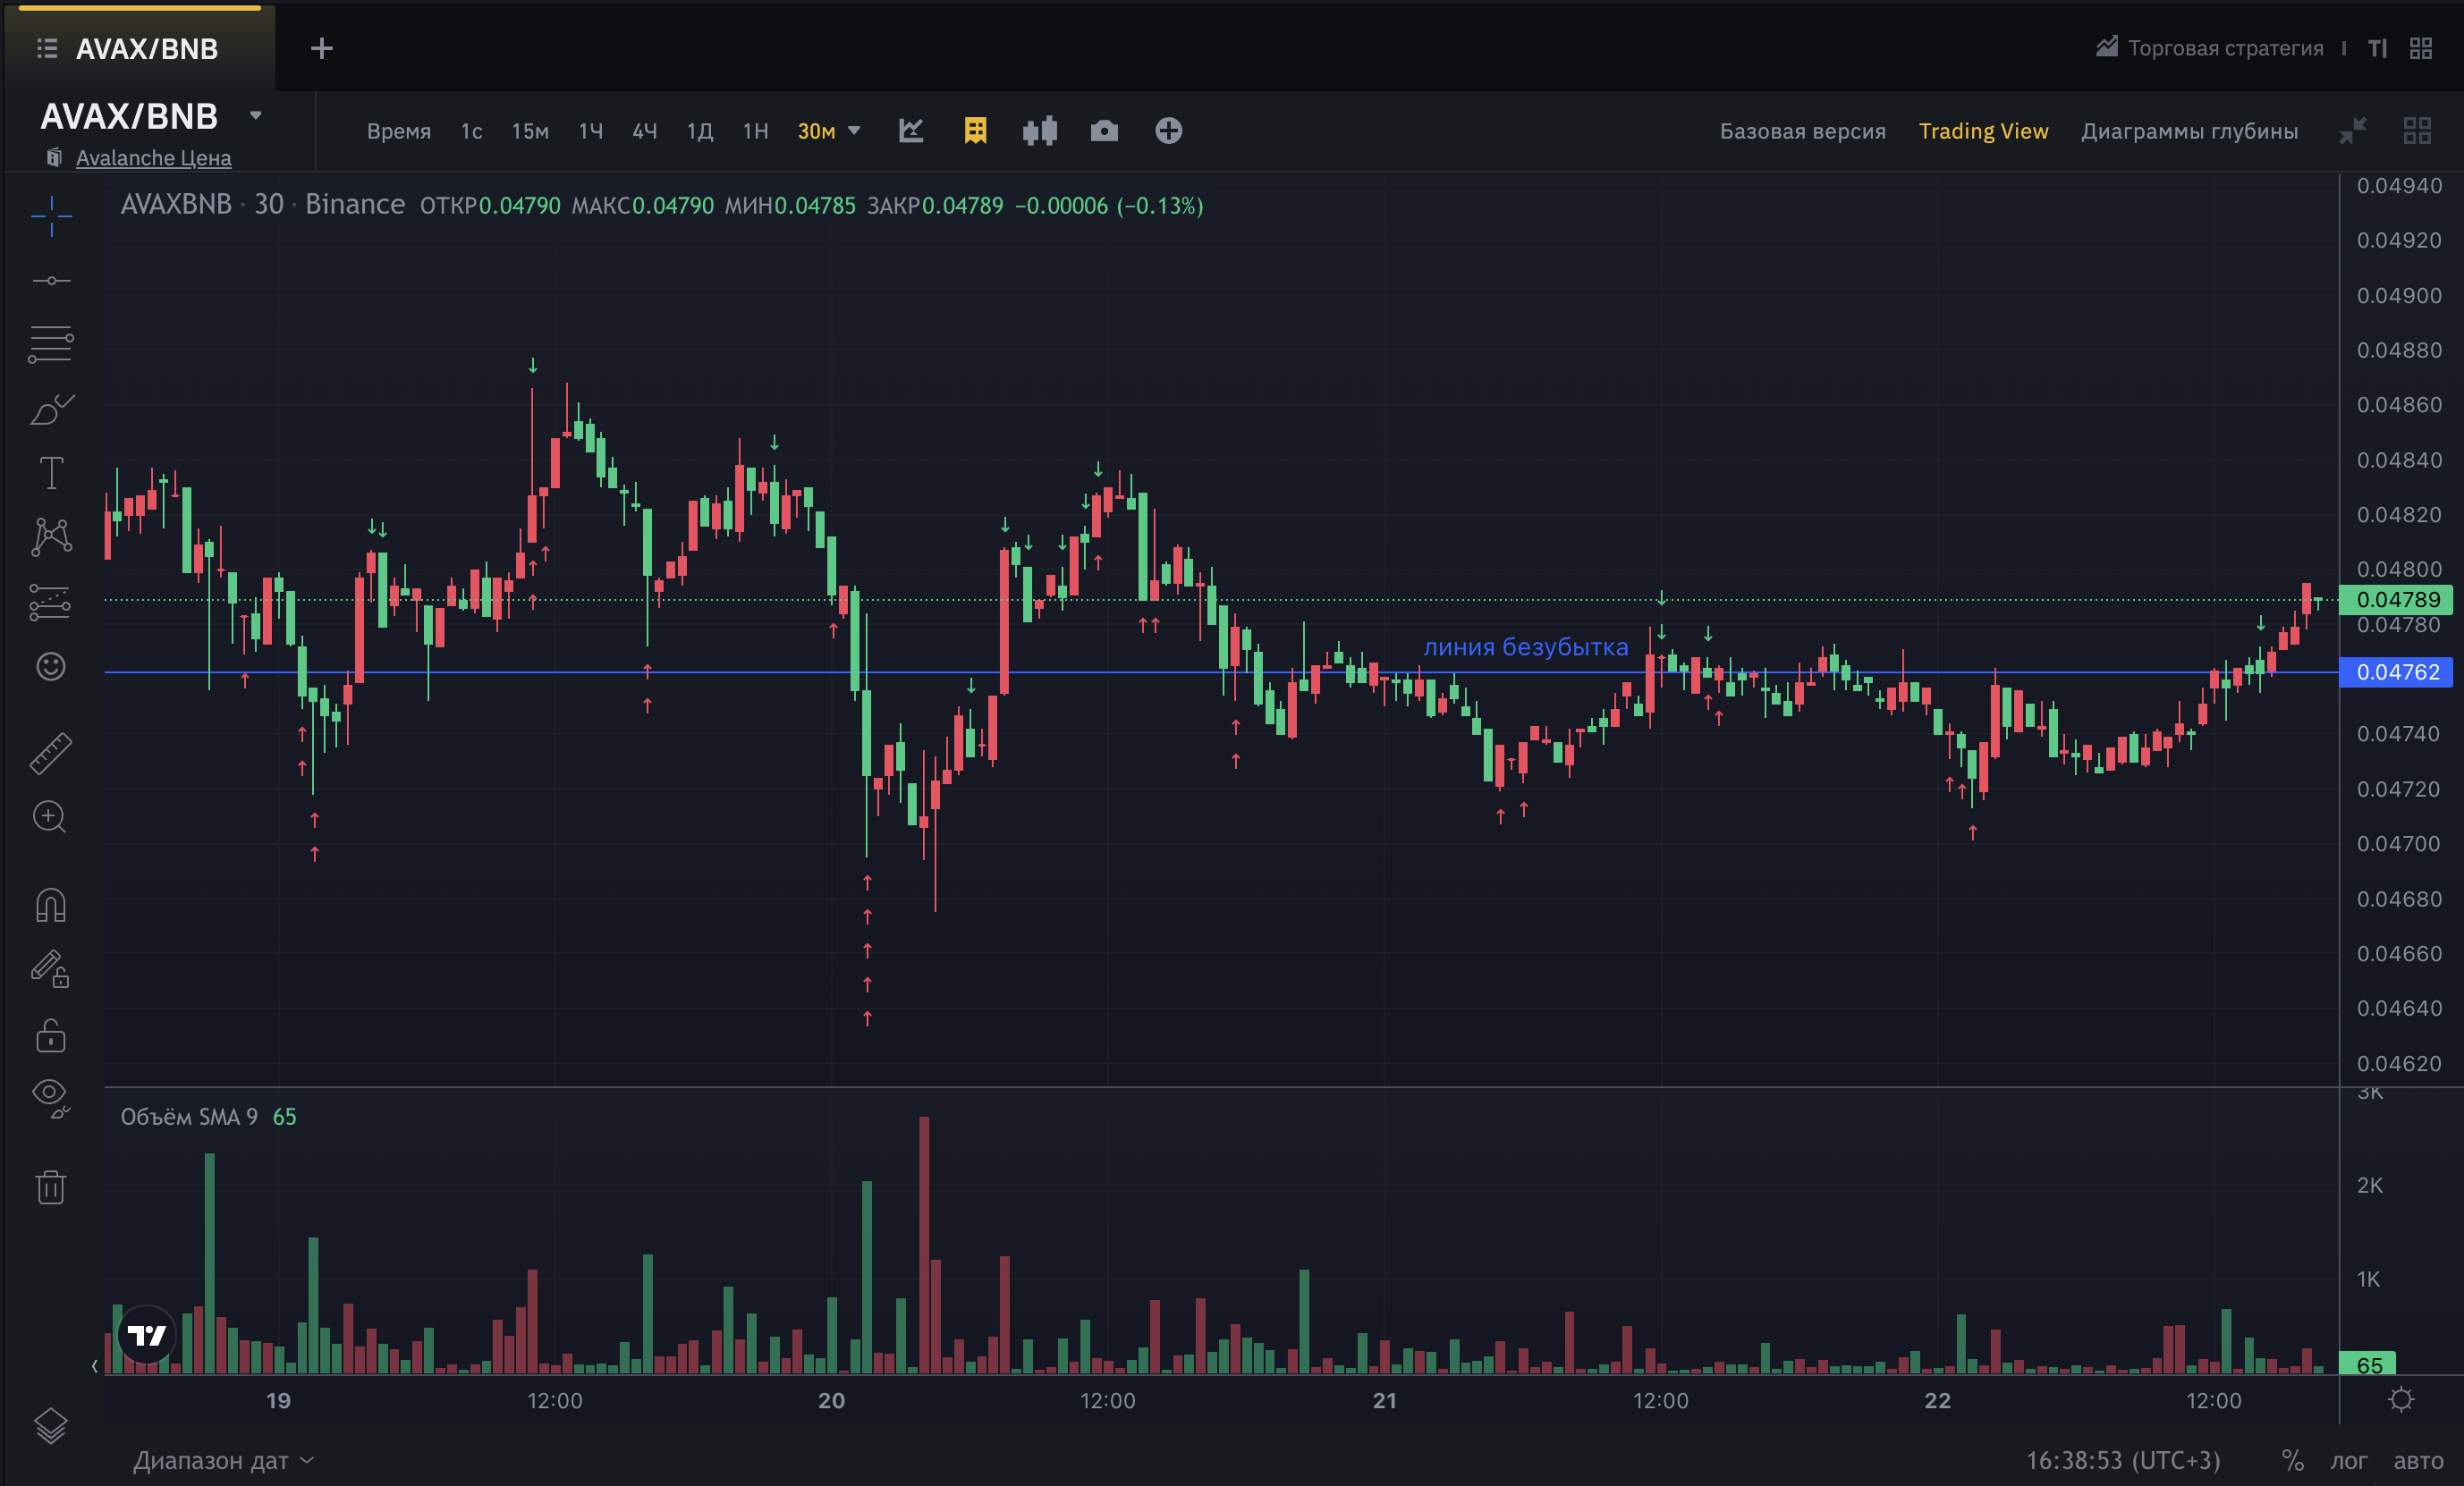The image size is (2464, 1486).
Task: Select the ruler measure tool
Action: [51, 753]
